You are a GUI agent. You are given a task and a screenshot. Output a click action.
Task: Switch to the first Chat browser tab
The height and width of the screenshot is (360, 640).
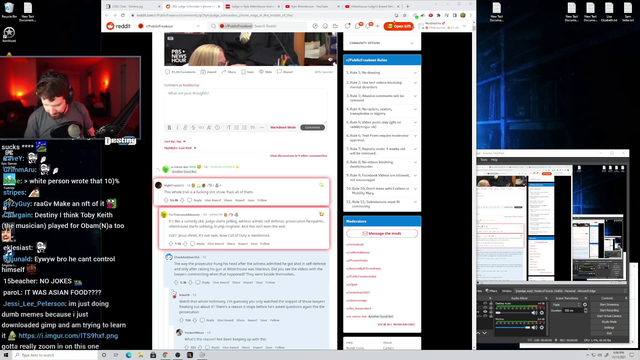pos(131,7)
